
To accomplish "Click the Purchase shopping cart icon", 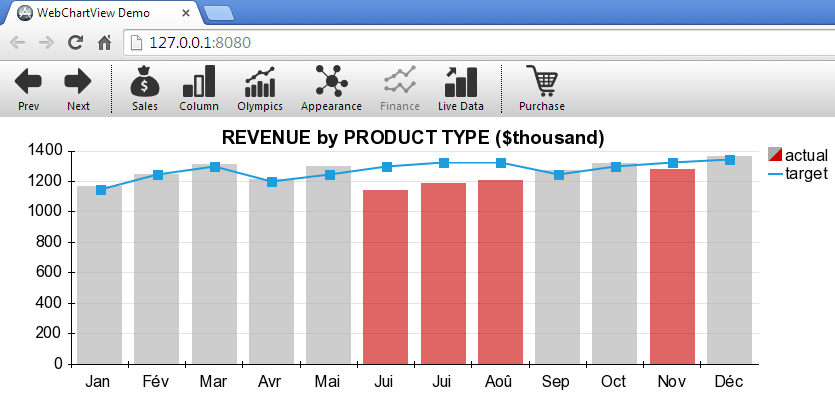I will [x=542, y=82].
